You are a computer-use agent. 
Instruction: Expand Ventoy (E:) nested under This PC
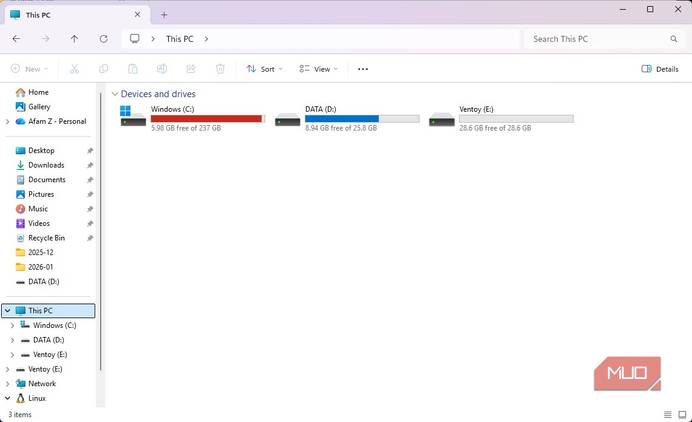(x=12, y=355)
